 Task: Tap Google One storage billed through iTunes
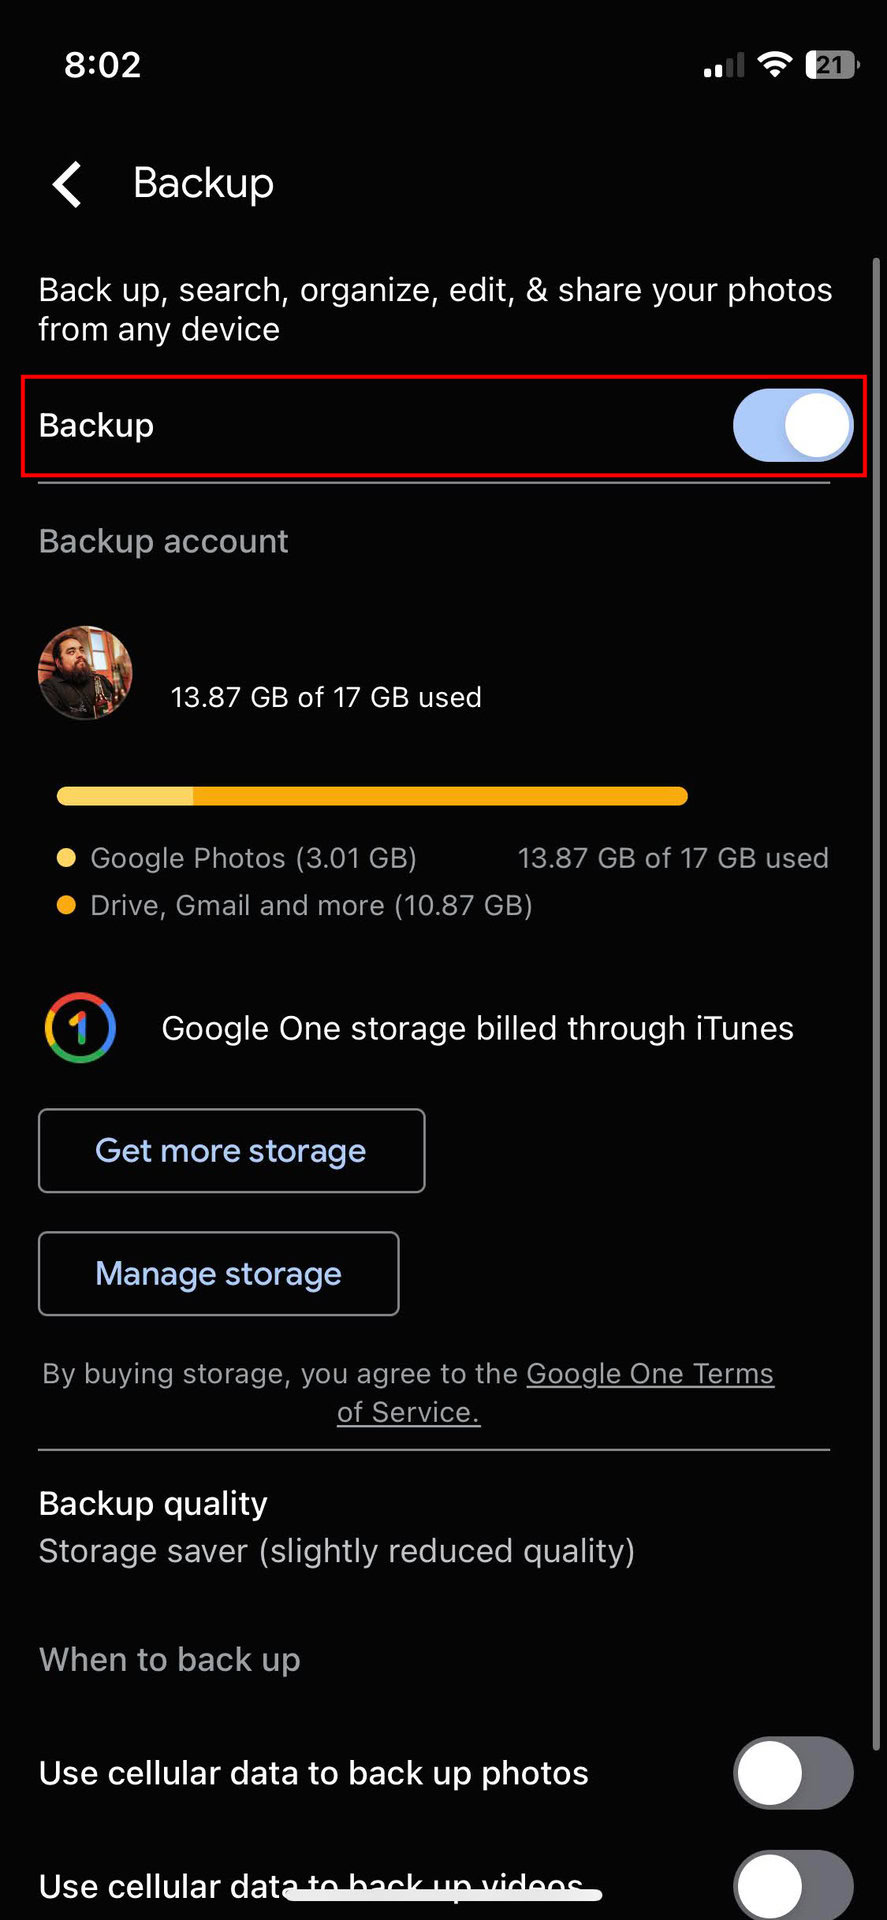(477, 1028)
